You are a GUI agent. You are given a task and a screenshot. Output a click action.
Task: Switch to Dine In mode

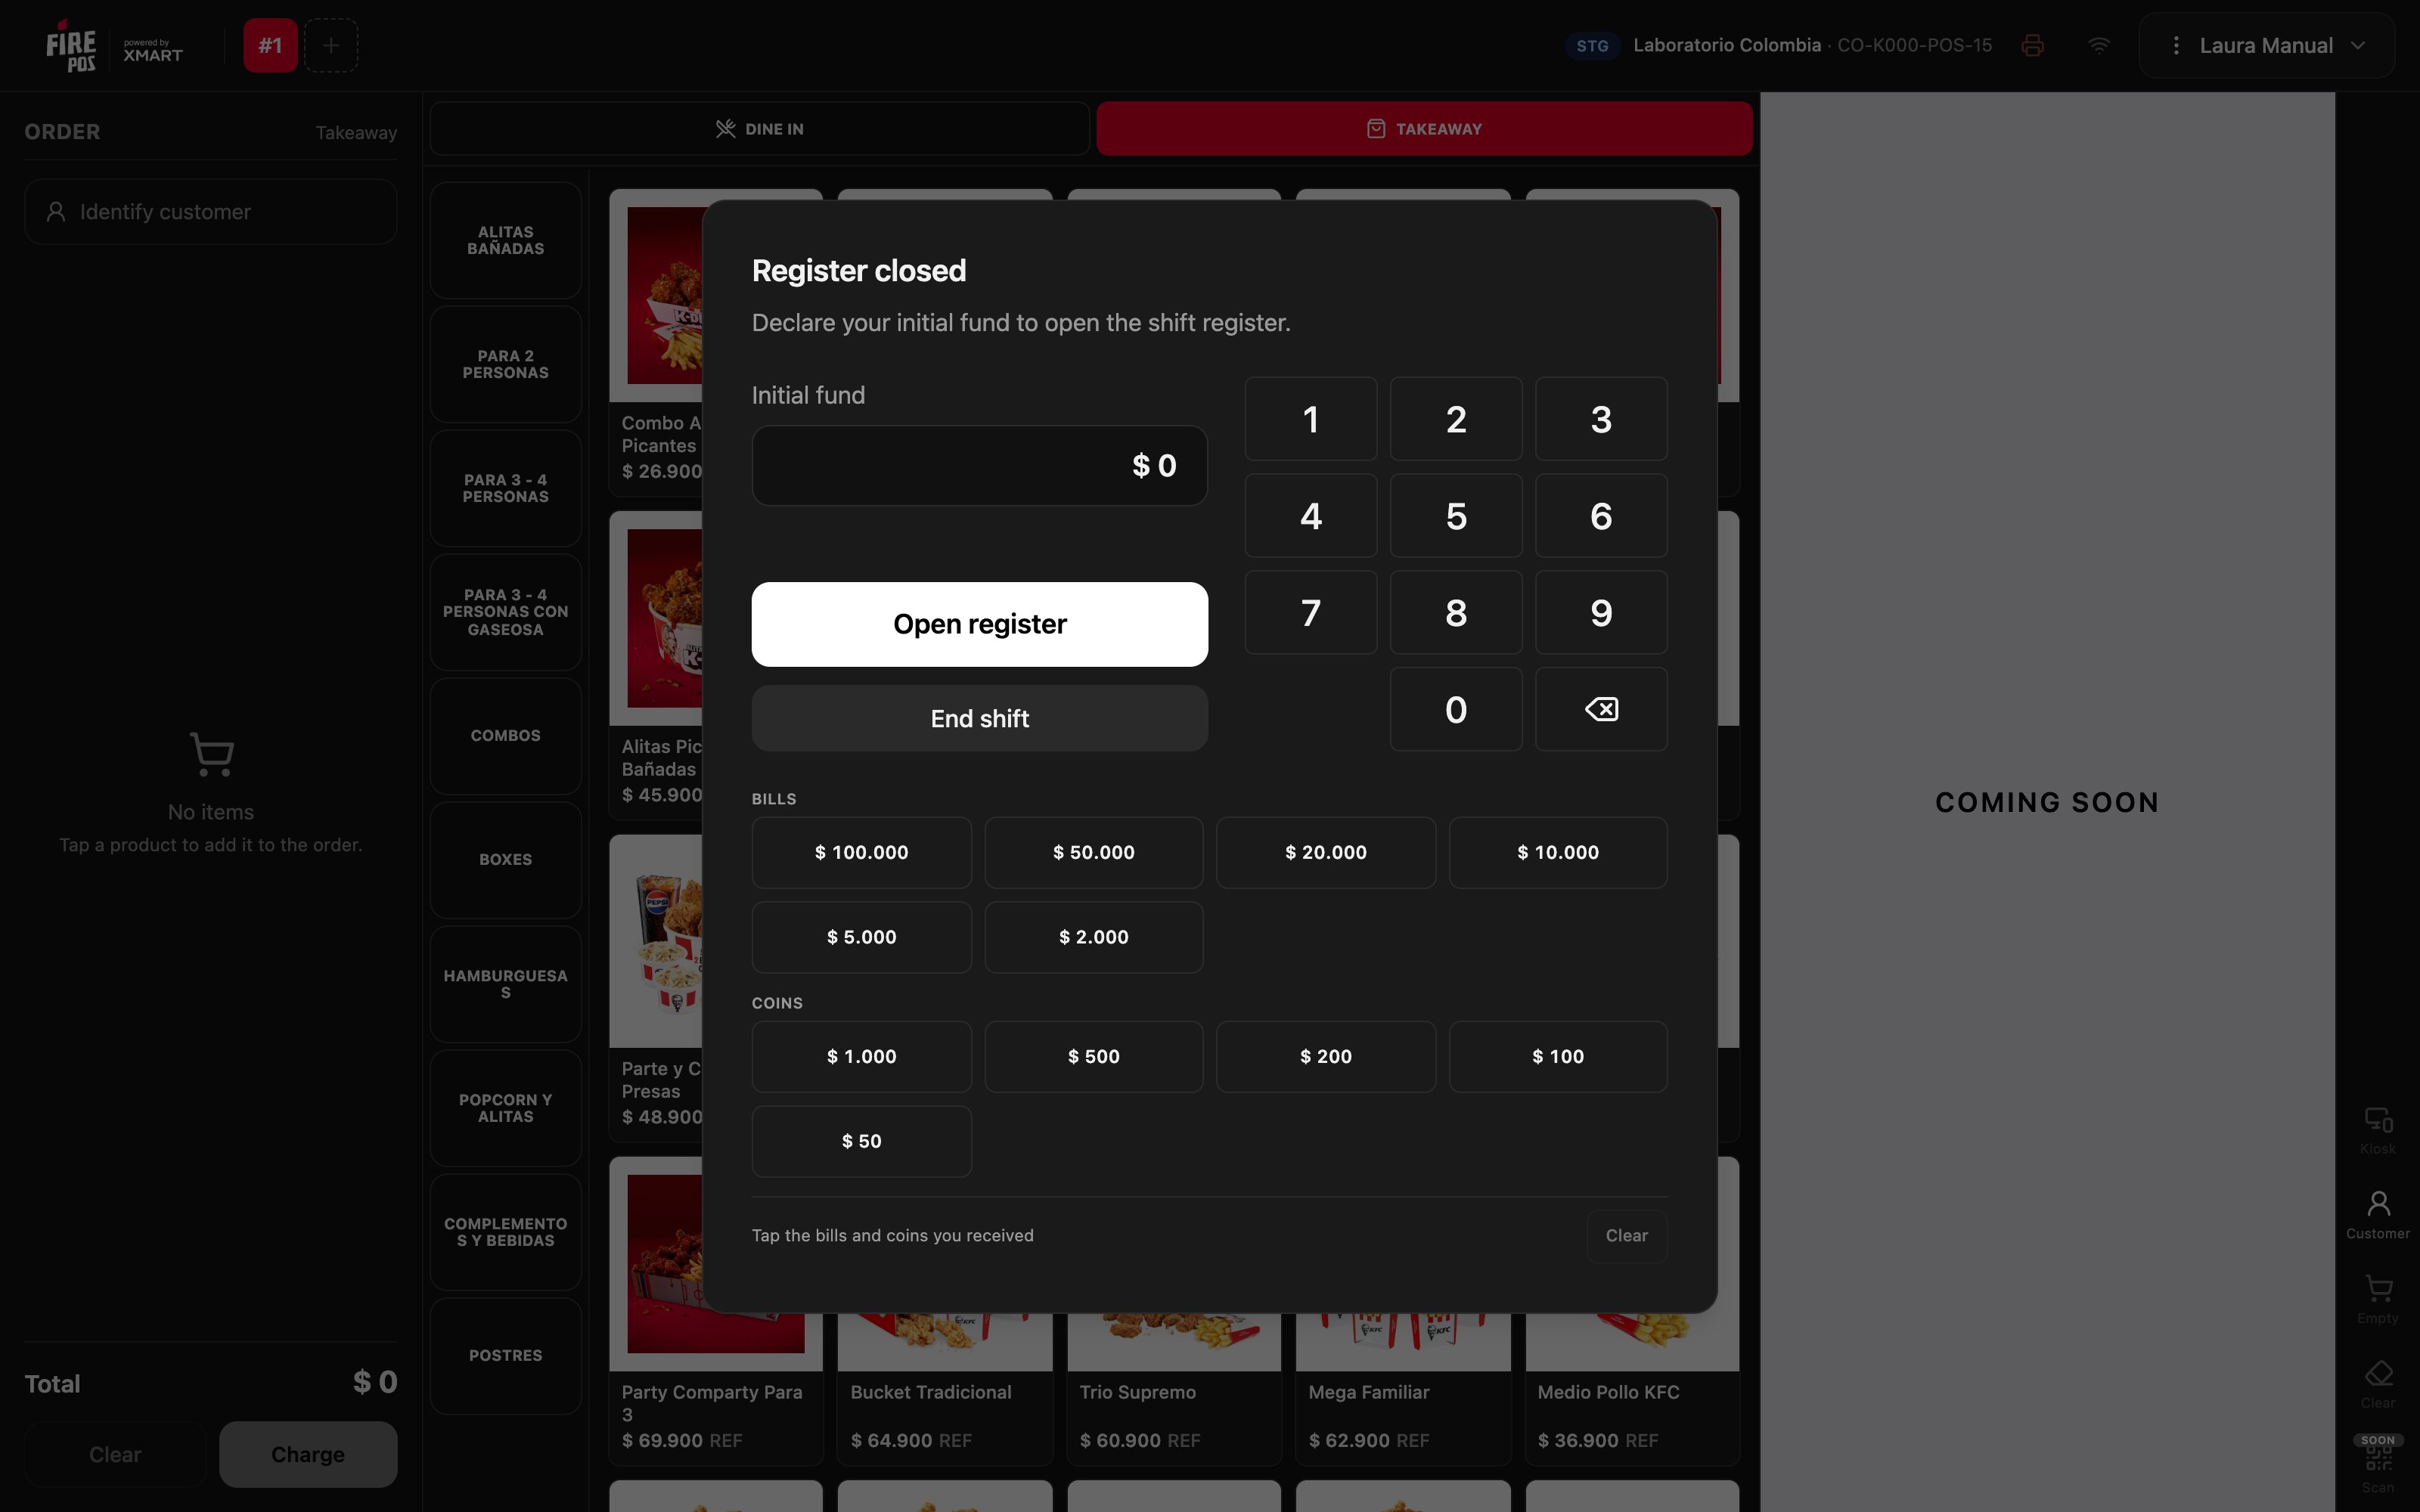click(x=759, y=128)
